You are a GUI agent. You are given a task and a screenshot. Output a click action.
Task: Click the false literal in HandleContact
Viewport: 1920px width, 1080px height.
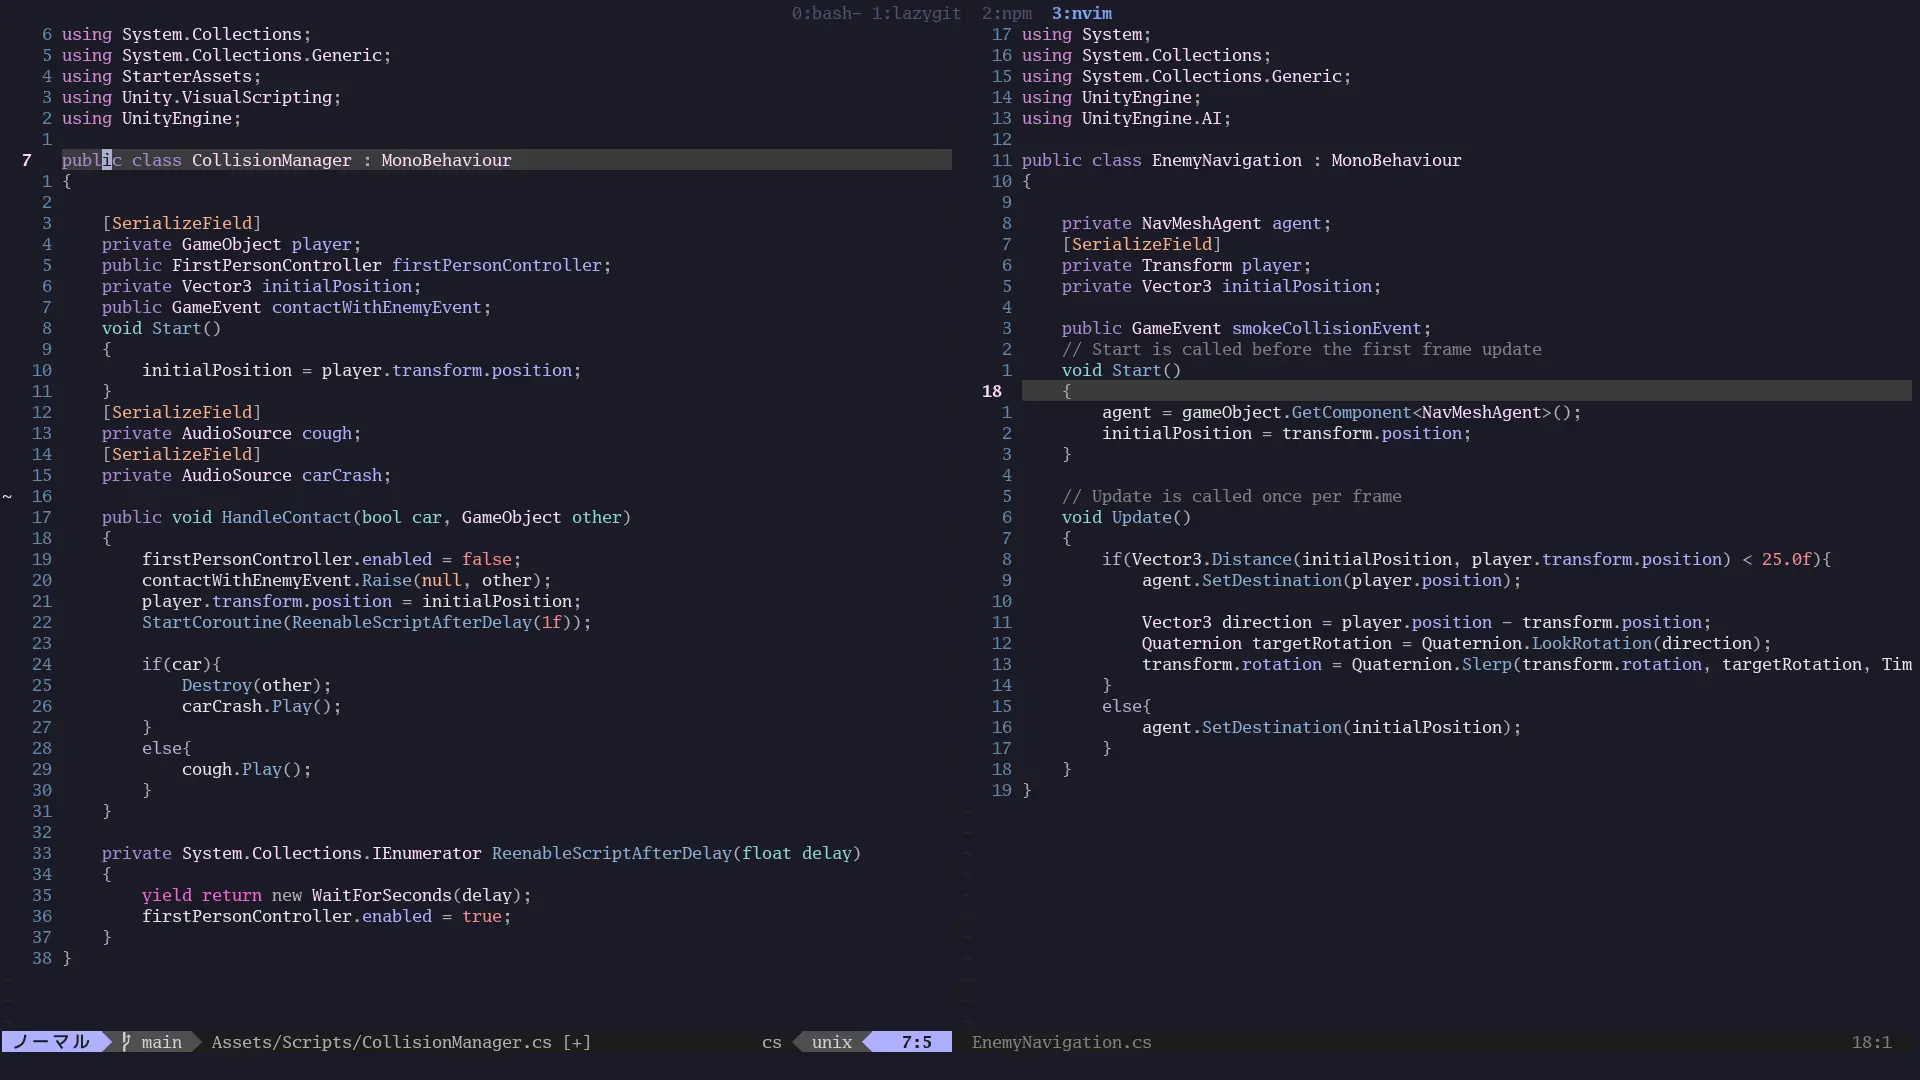486,559
